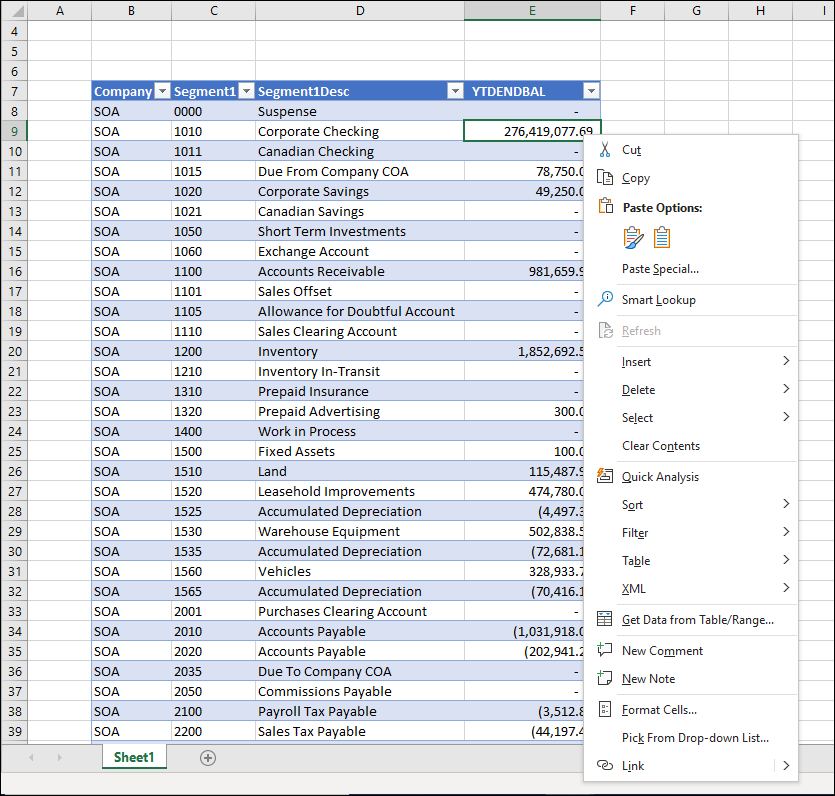Select column B header
The image size is (835, 796).
[x=131, y=11]
